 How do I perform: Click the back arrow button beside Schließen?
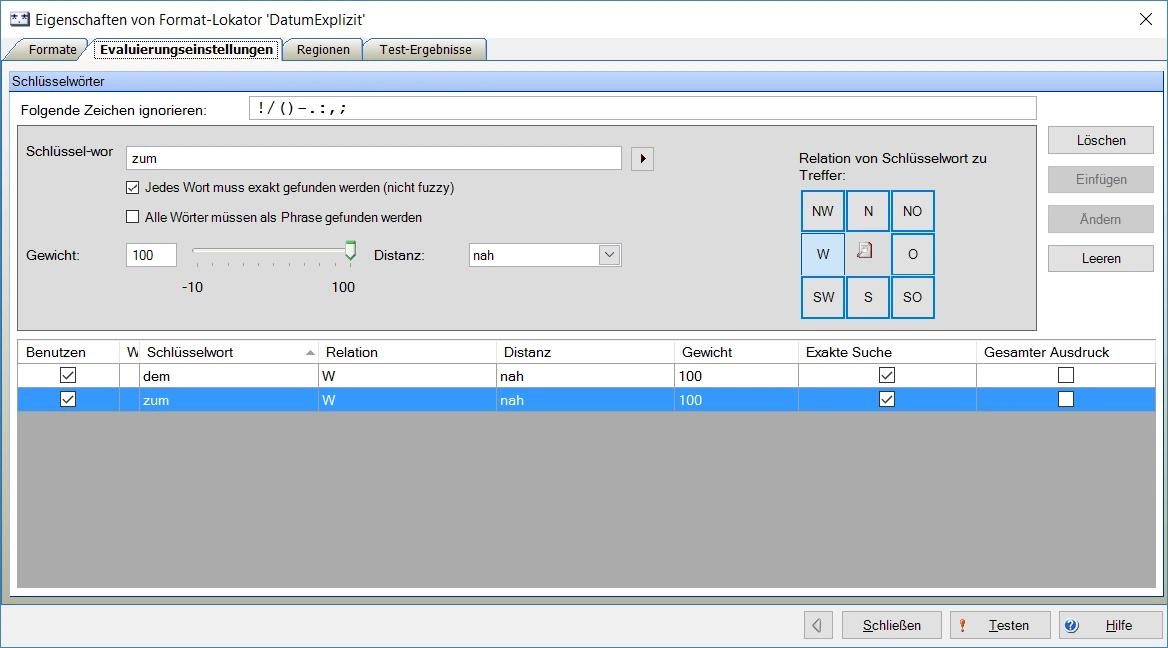click(x=817, y=625)
